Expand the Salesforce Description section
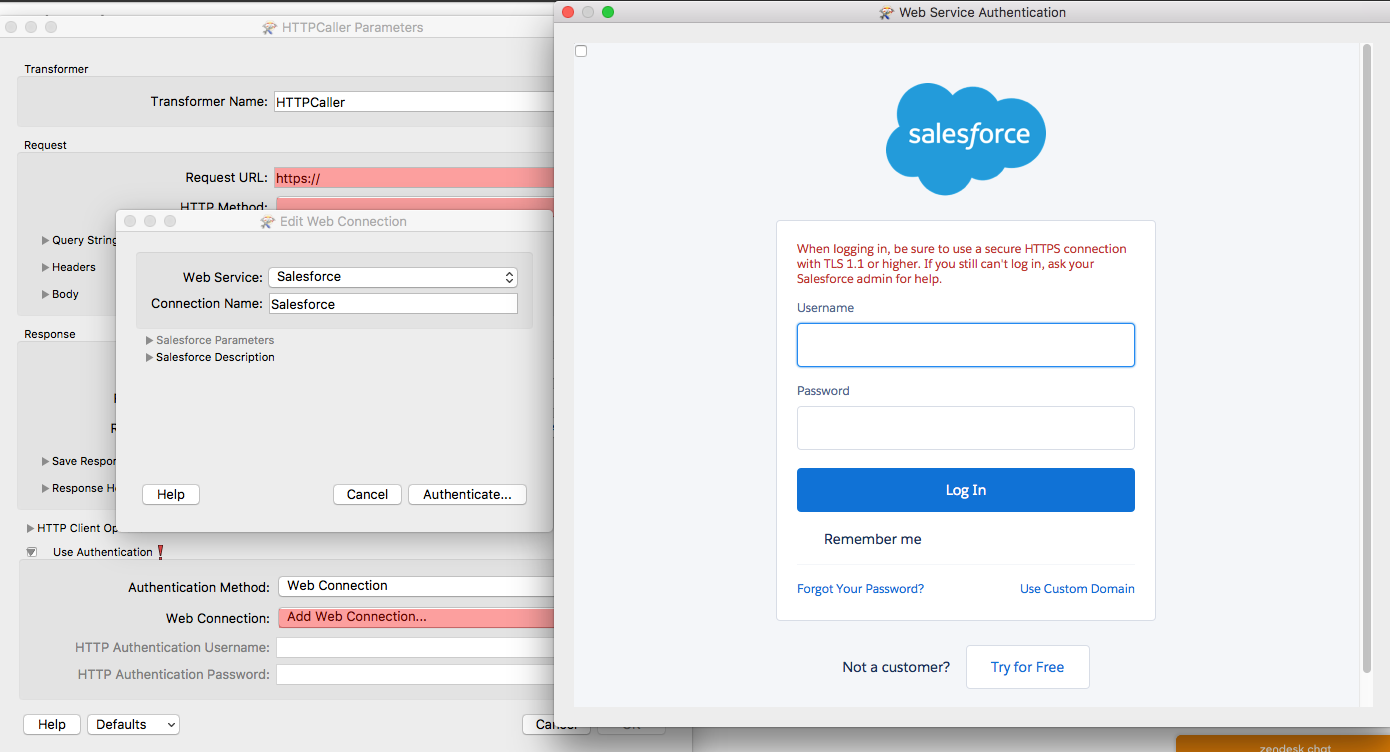1390x752 pixels. tap(150, 357)
